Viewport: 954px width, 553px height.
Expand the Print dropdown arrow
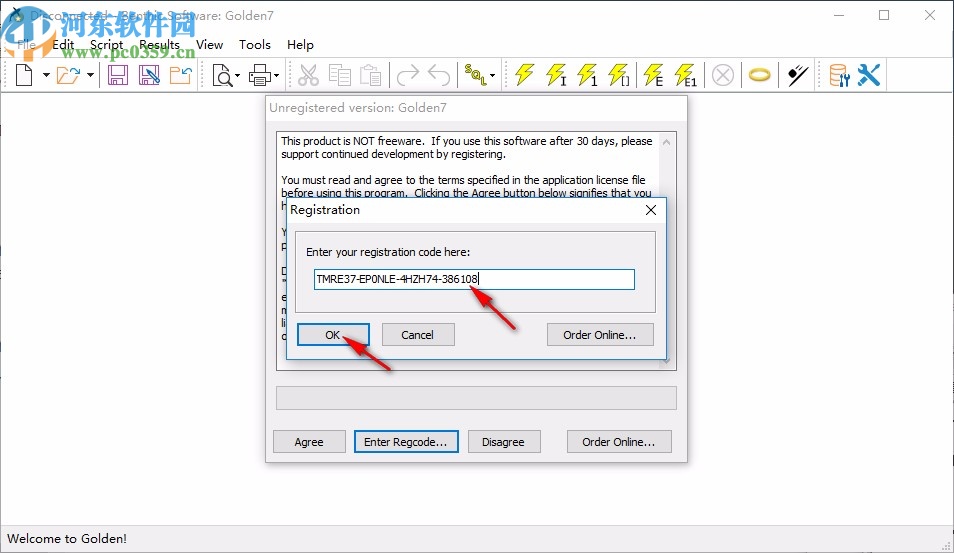pos(276,75)
